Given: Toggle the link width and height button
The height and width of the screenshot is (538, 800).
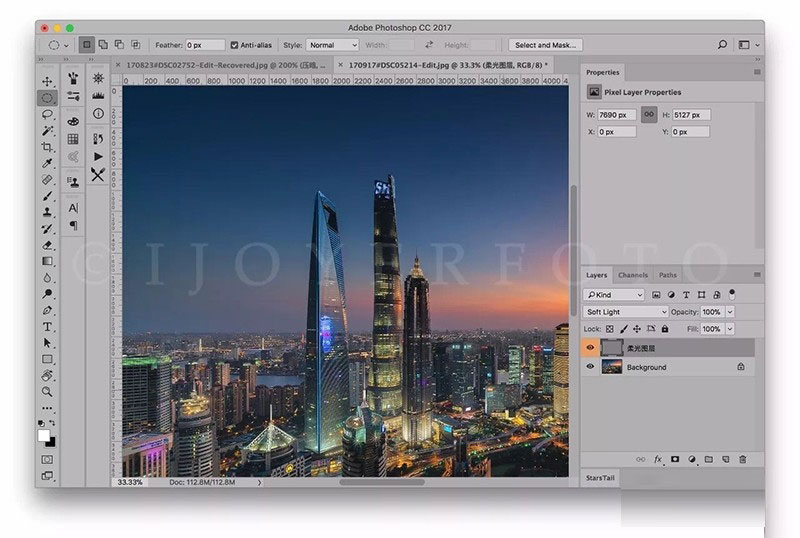Looking at the screenshot, I should click(648, 115).
